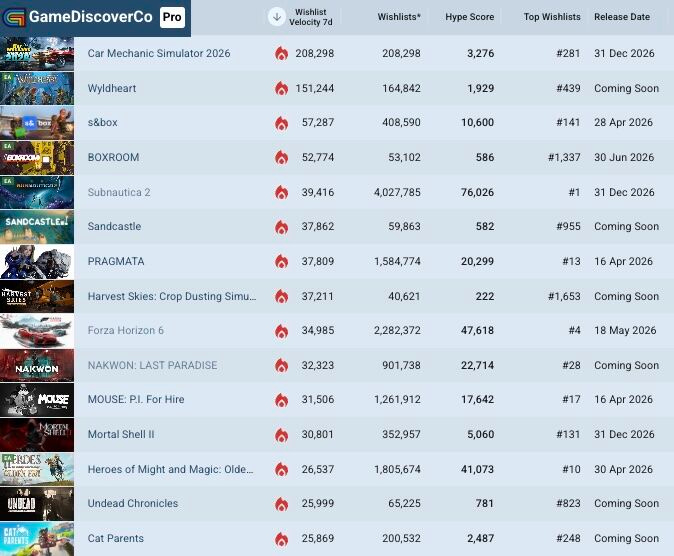Click the BOXROOM thumbnail image
674x556 pixels.
click(37, 158)
